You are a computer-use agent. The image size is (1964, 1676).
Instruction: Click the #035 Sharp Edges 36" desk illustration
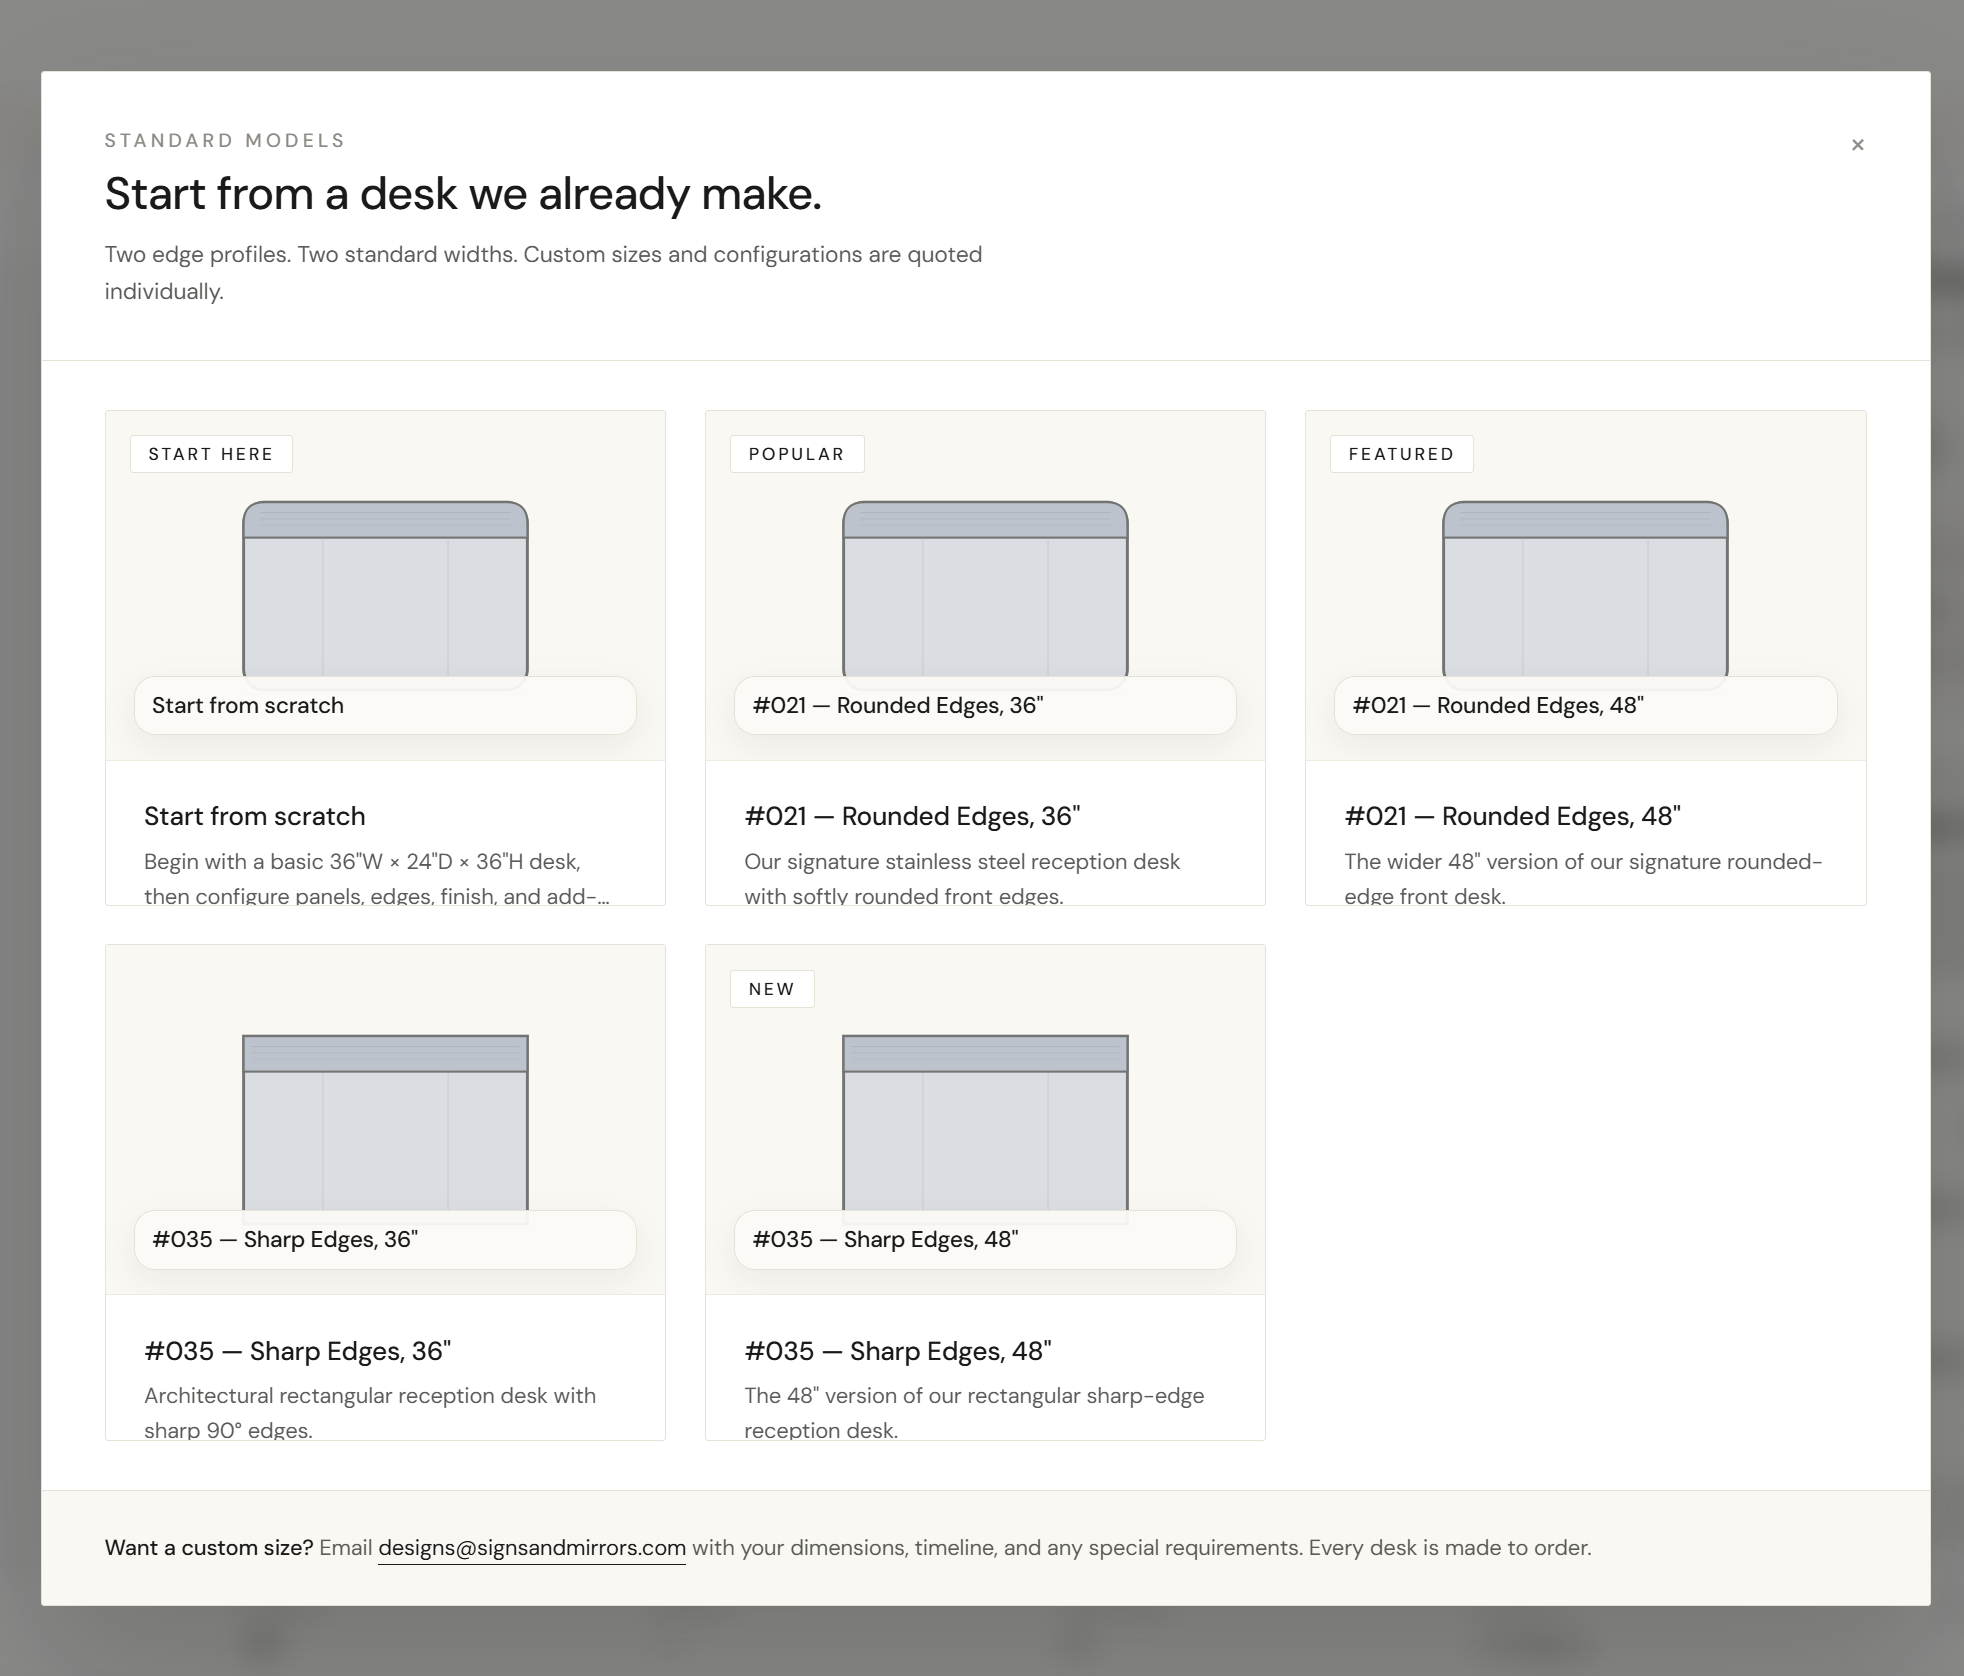click(x=385, y=1122)
